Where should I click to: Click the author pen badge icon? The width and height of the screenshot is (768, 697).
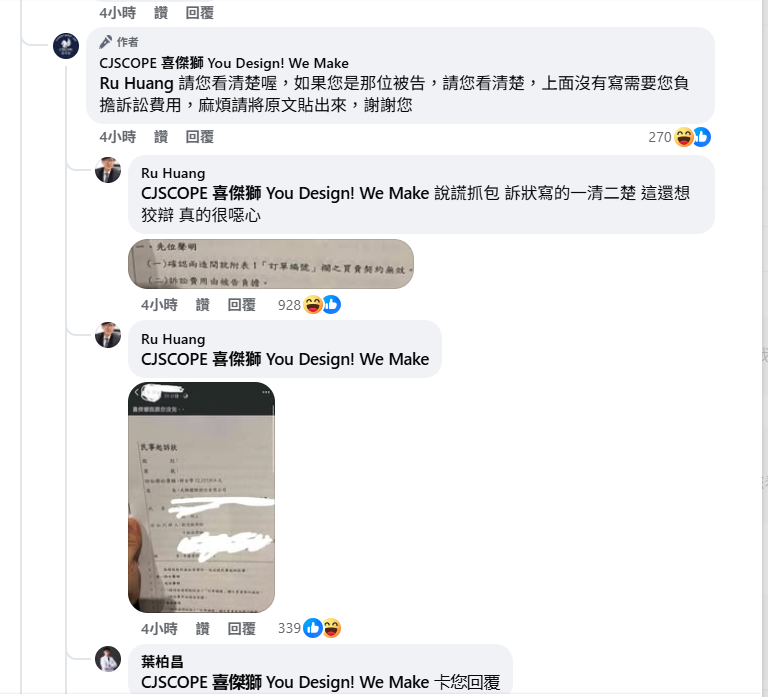(105, 42)
